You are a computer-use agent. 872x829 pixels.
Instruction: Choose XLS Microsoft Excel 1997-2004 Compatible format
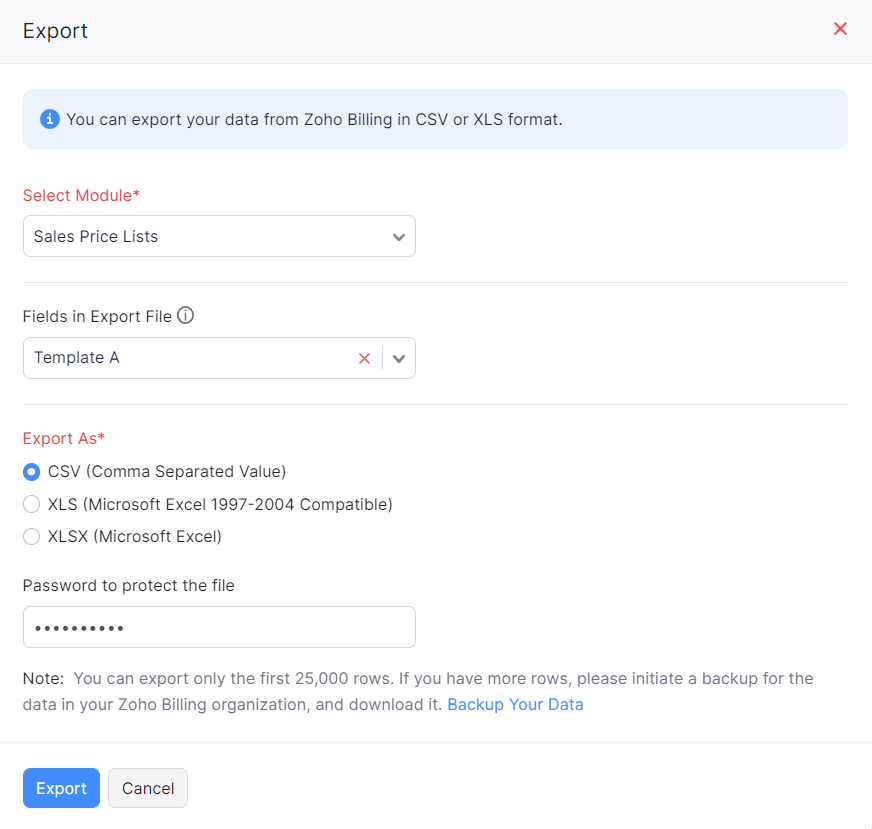pos(31,504)
